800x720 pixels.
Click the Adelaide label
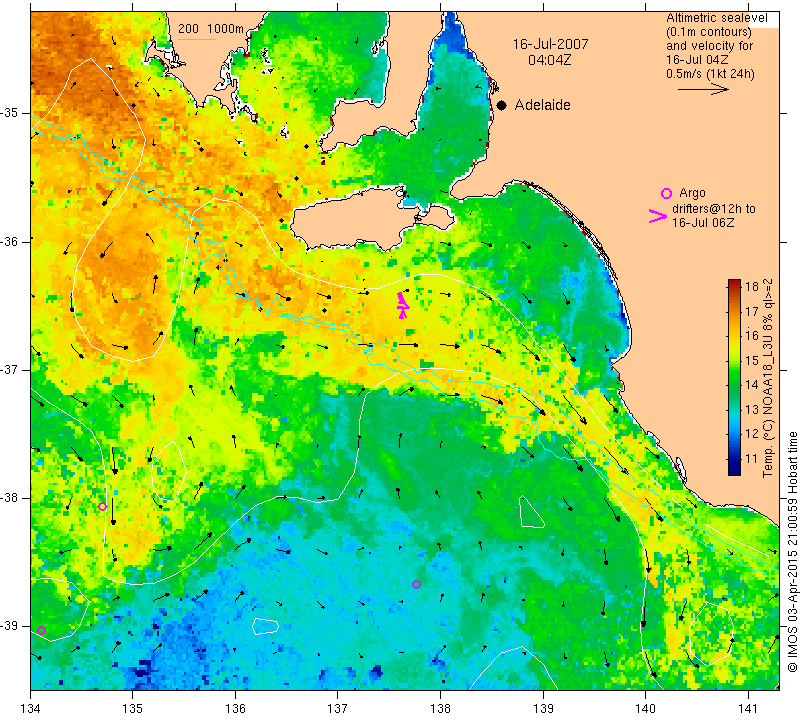(x=542, y=105)
